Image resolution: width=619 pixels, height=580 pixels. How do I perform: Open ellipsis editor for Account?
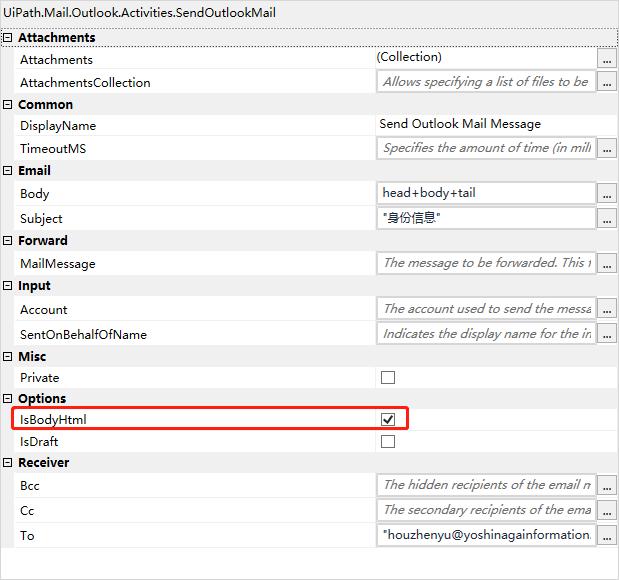607,309
